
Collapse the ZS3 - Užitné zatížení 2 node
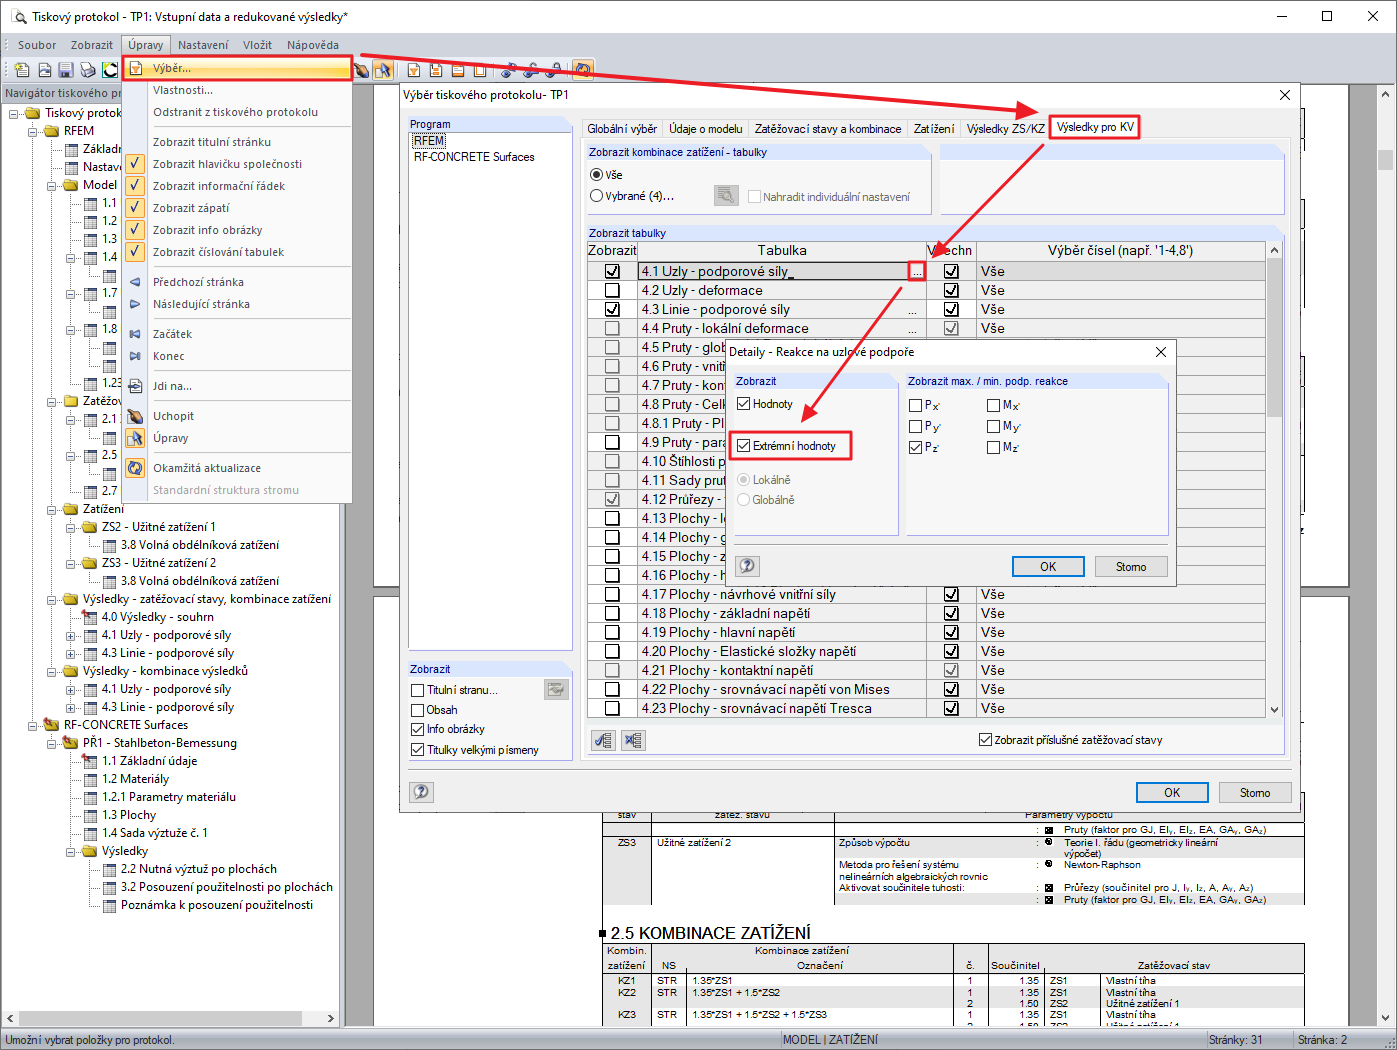point(71,563)
